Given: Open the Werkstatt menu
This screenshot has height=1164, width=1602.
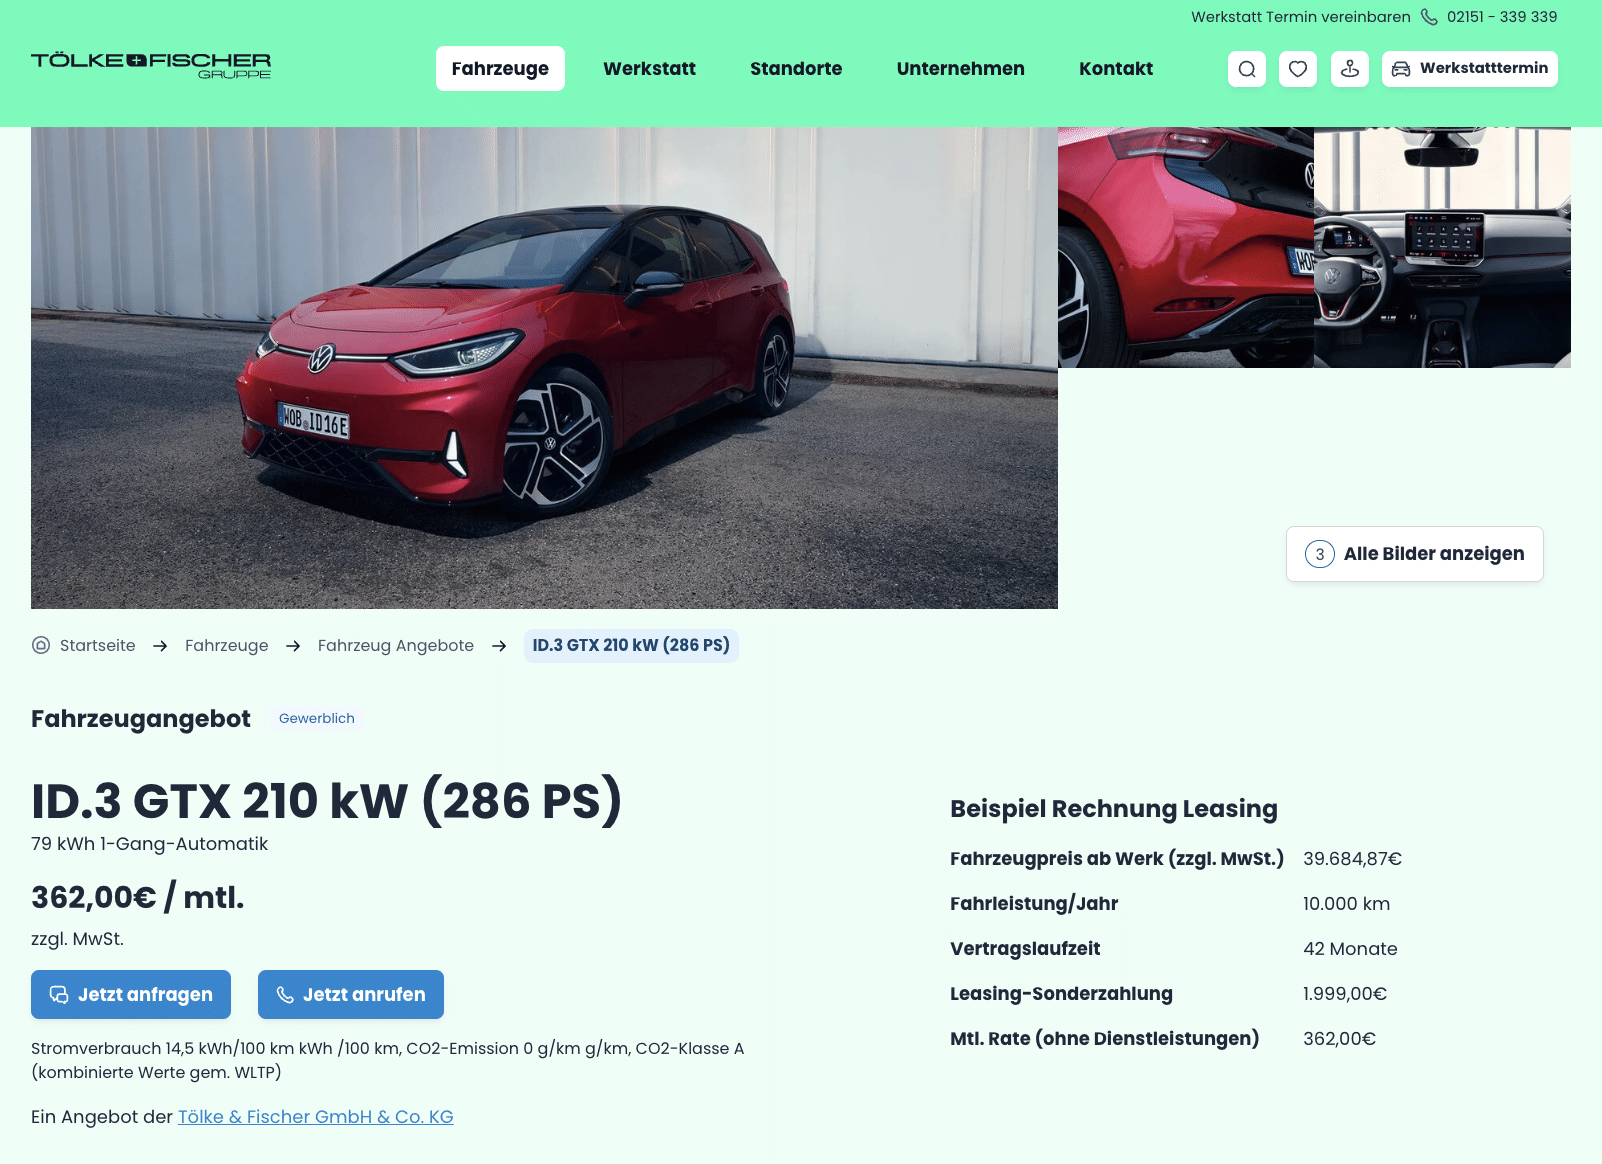Looking at the screenshot, I should click(649, 69).
